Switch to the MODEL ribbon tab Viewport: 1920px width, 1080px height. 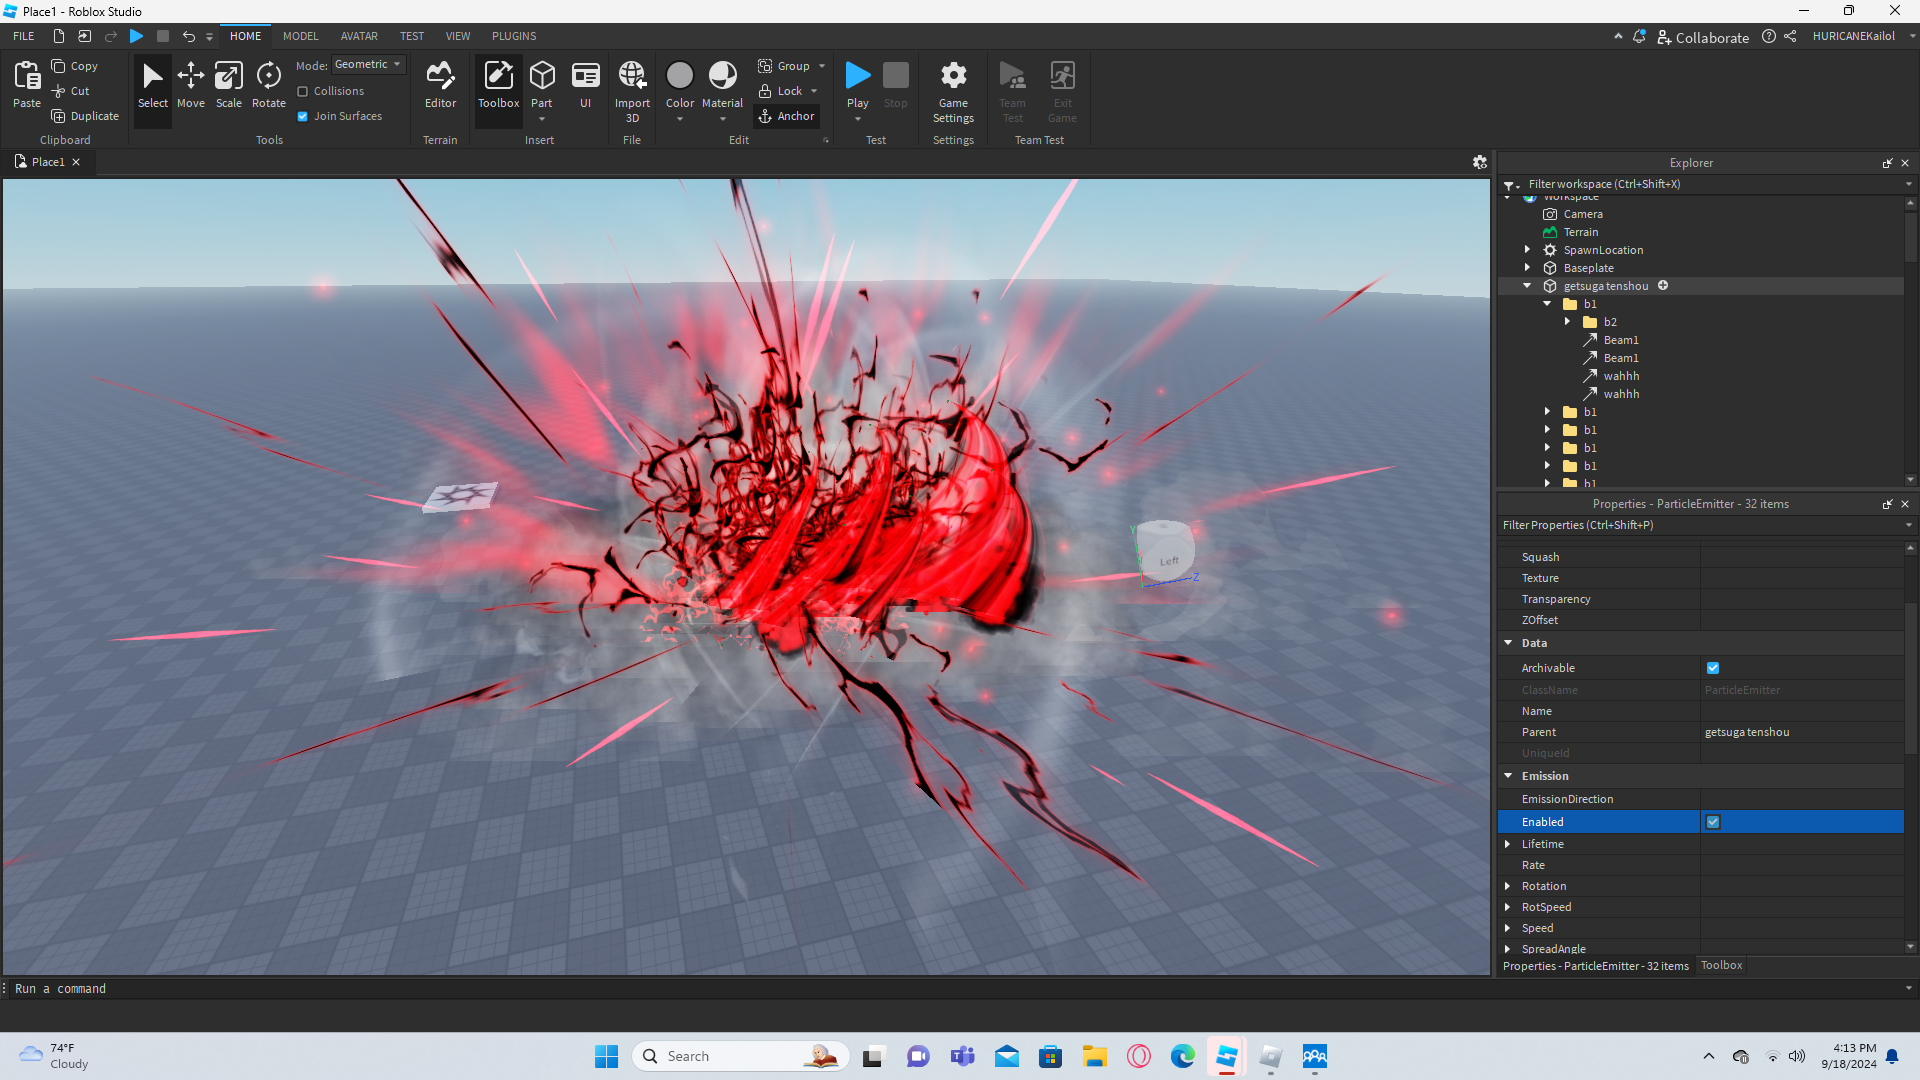pyautogui.click(x=300, y=36)
